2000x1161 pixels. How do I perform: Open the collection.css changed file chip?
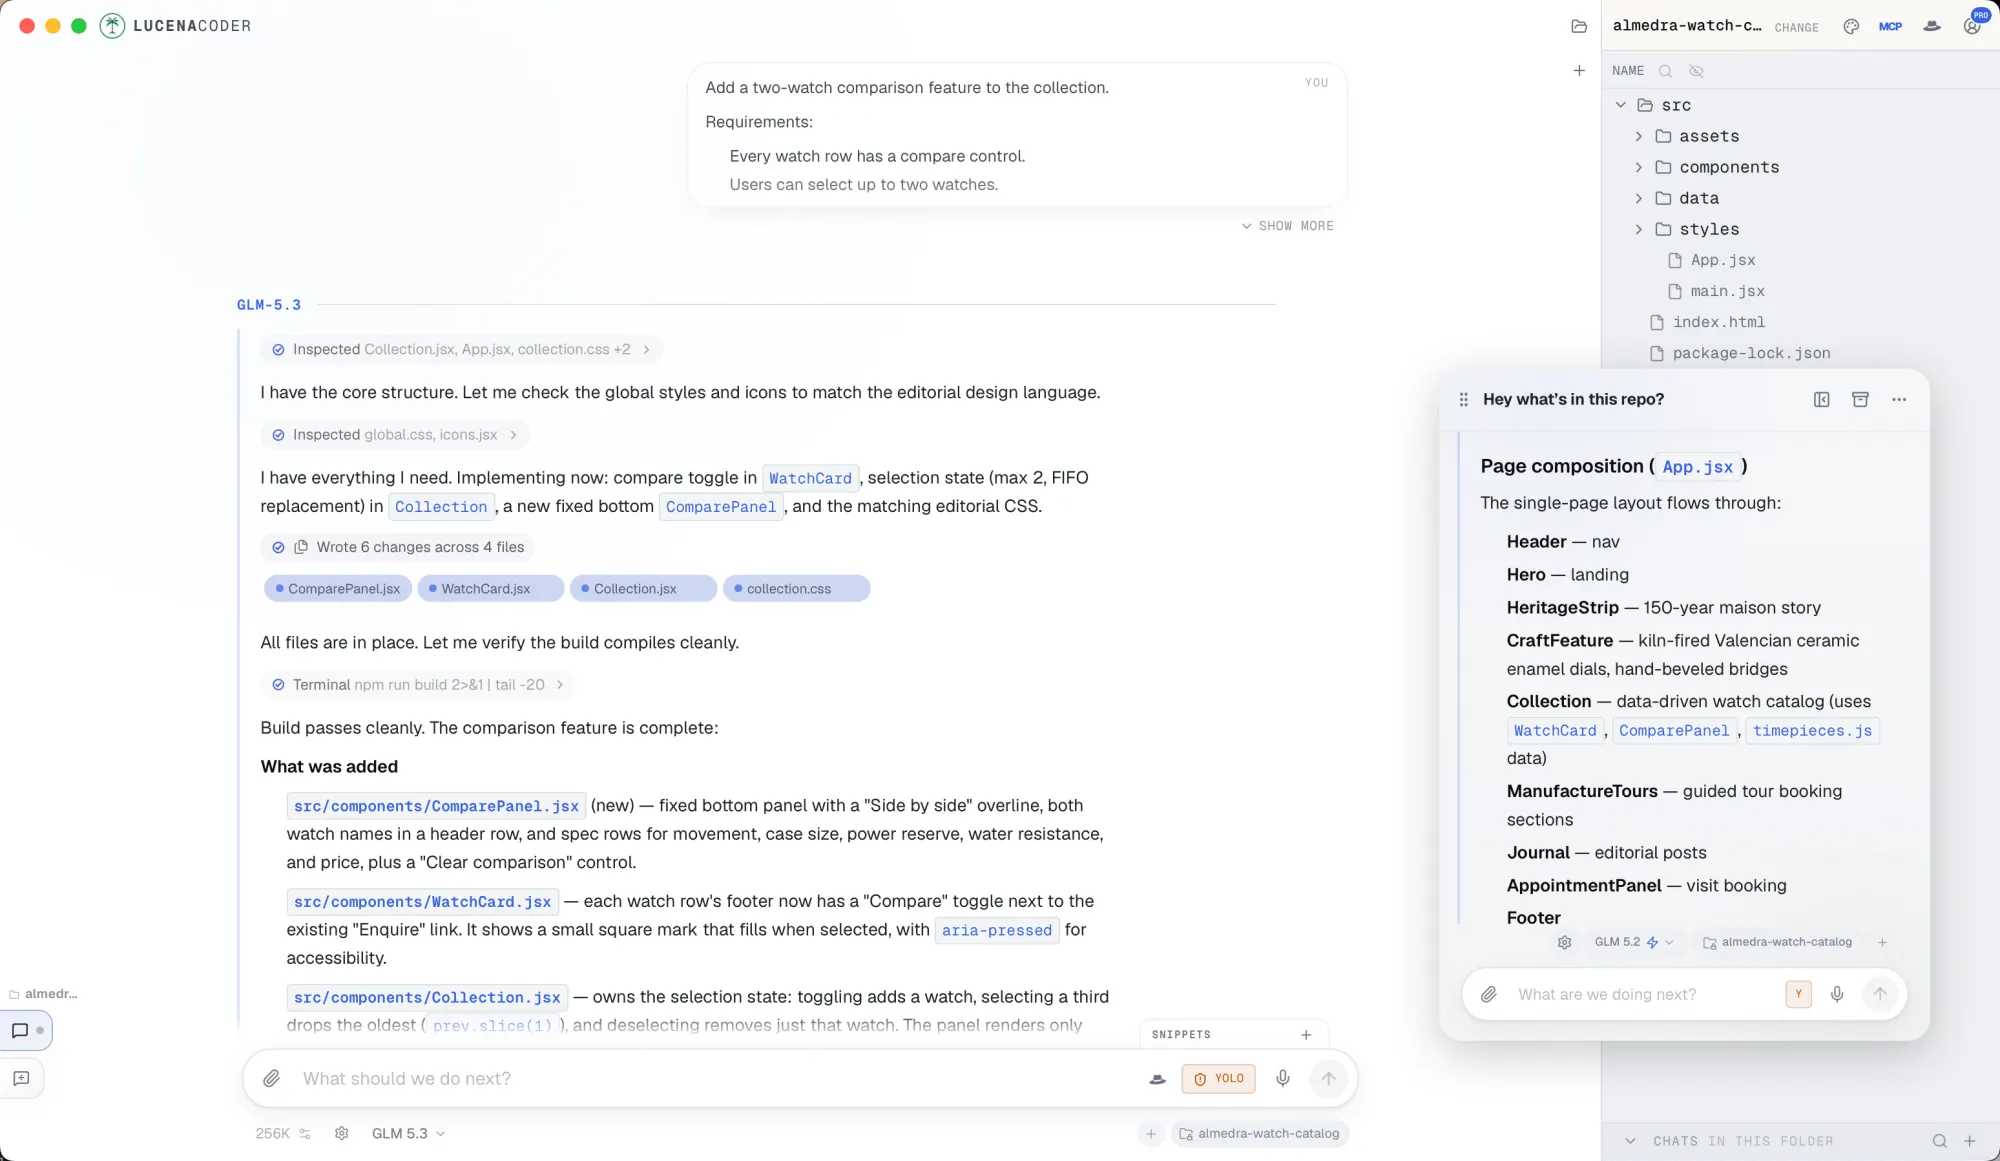[796, 589]
